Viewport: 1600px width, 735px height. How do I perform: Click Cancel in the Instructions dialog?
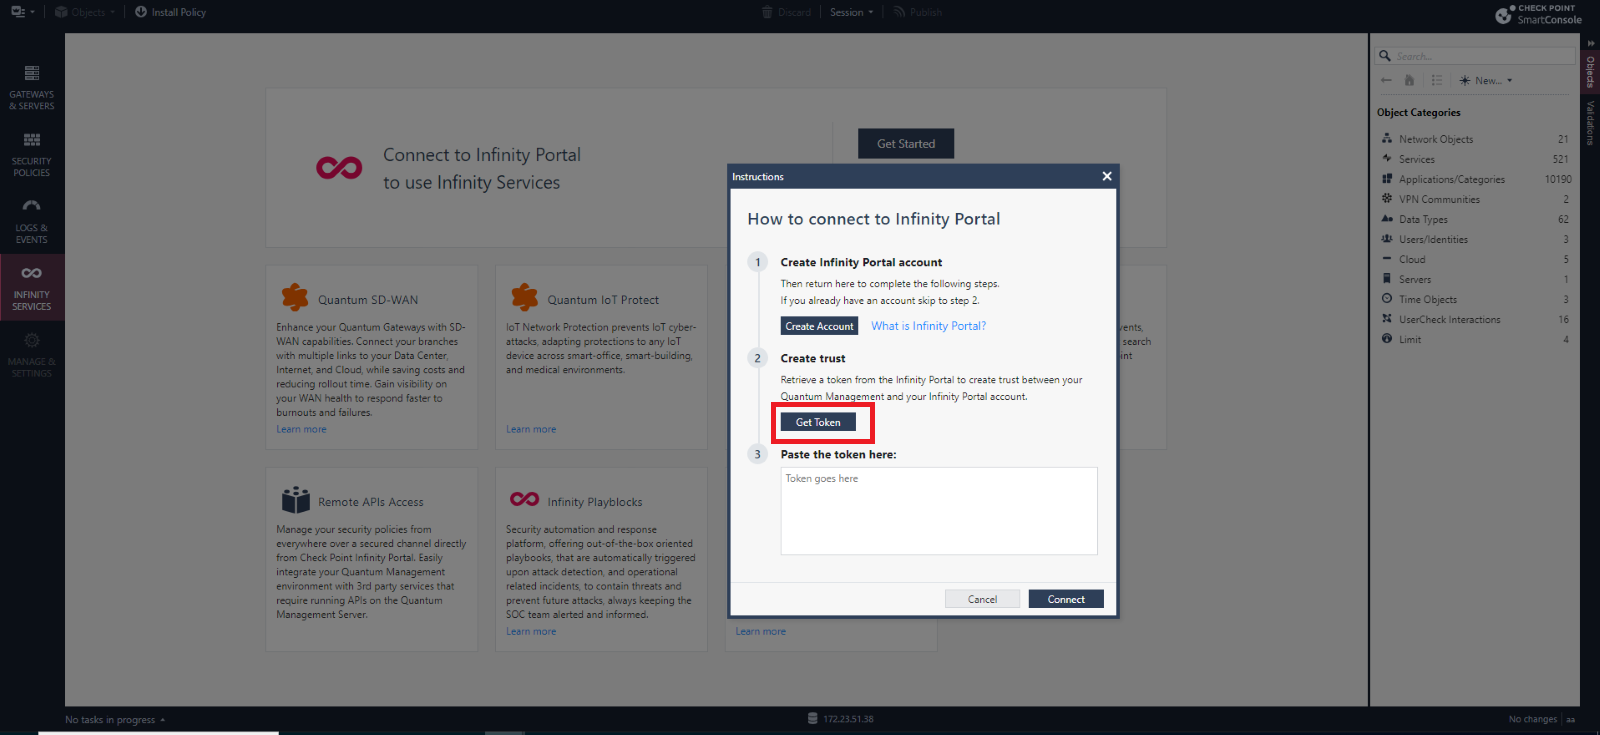point(982,599)
